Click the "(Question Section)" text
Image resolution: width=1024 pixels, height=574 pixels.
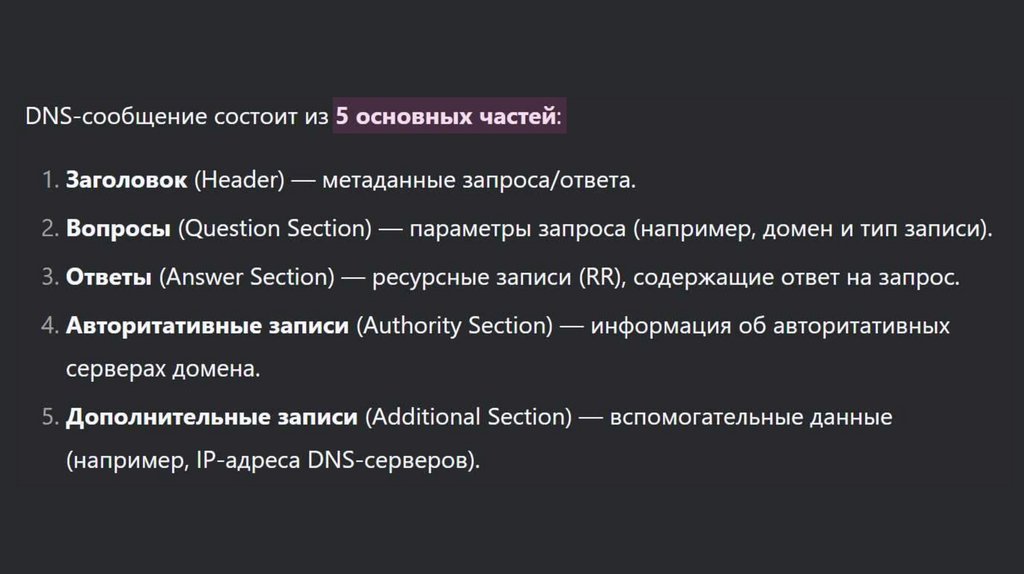(x=275, y=228)
